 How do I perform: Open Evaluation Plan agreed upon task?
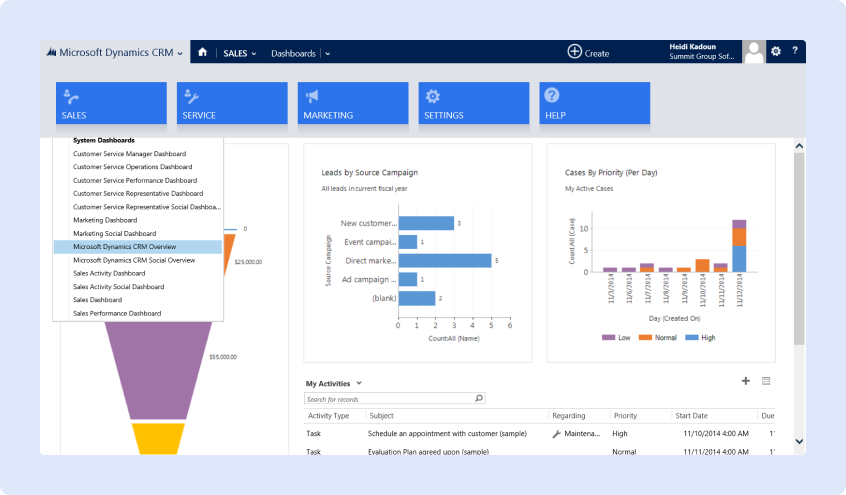coord(428,451)
